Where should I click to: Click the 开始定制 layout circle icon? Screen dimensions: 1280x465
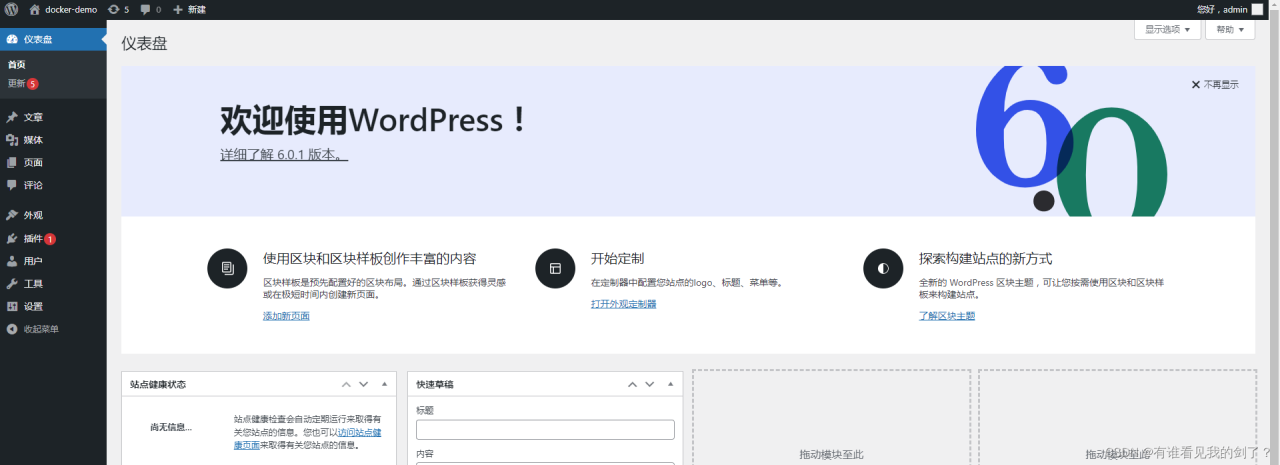tap(555, 268)
